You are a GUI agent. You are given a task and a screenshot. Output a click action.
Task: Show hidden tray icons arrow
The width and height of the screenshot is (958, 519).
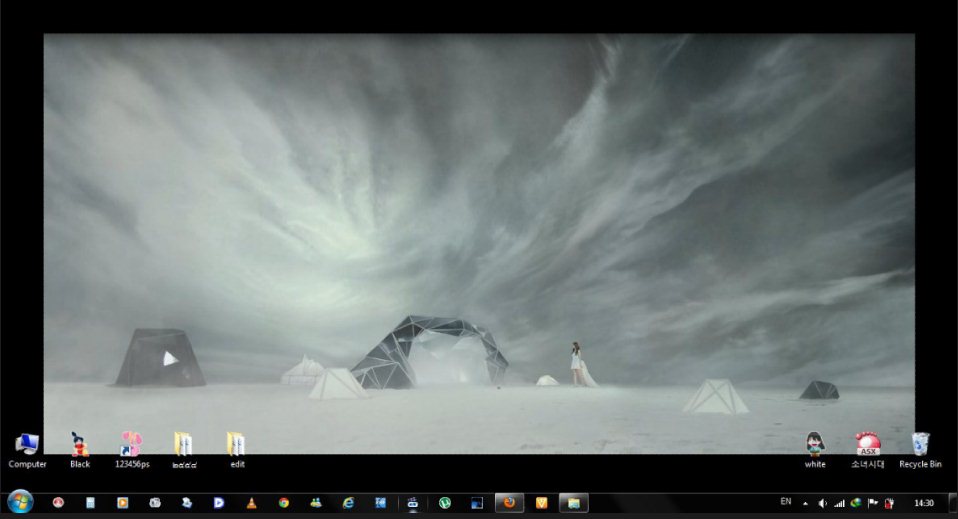[805, 504]
